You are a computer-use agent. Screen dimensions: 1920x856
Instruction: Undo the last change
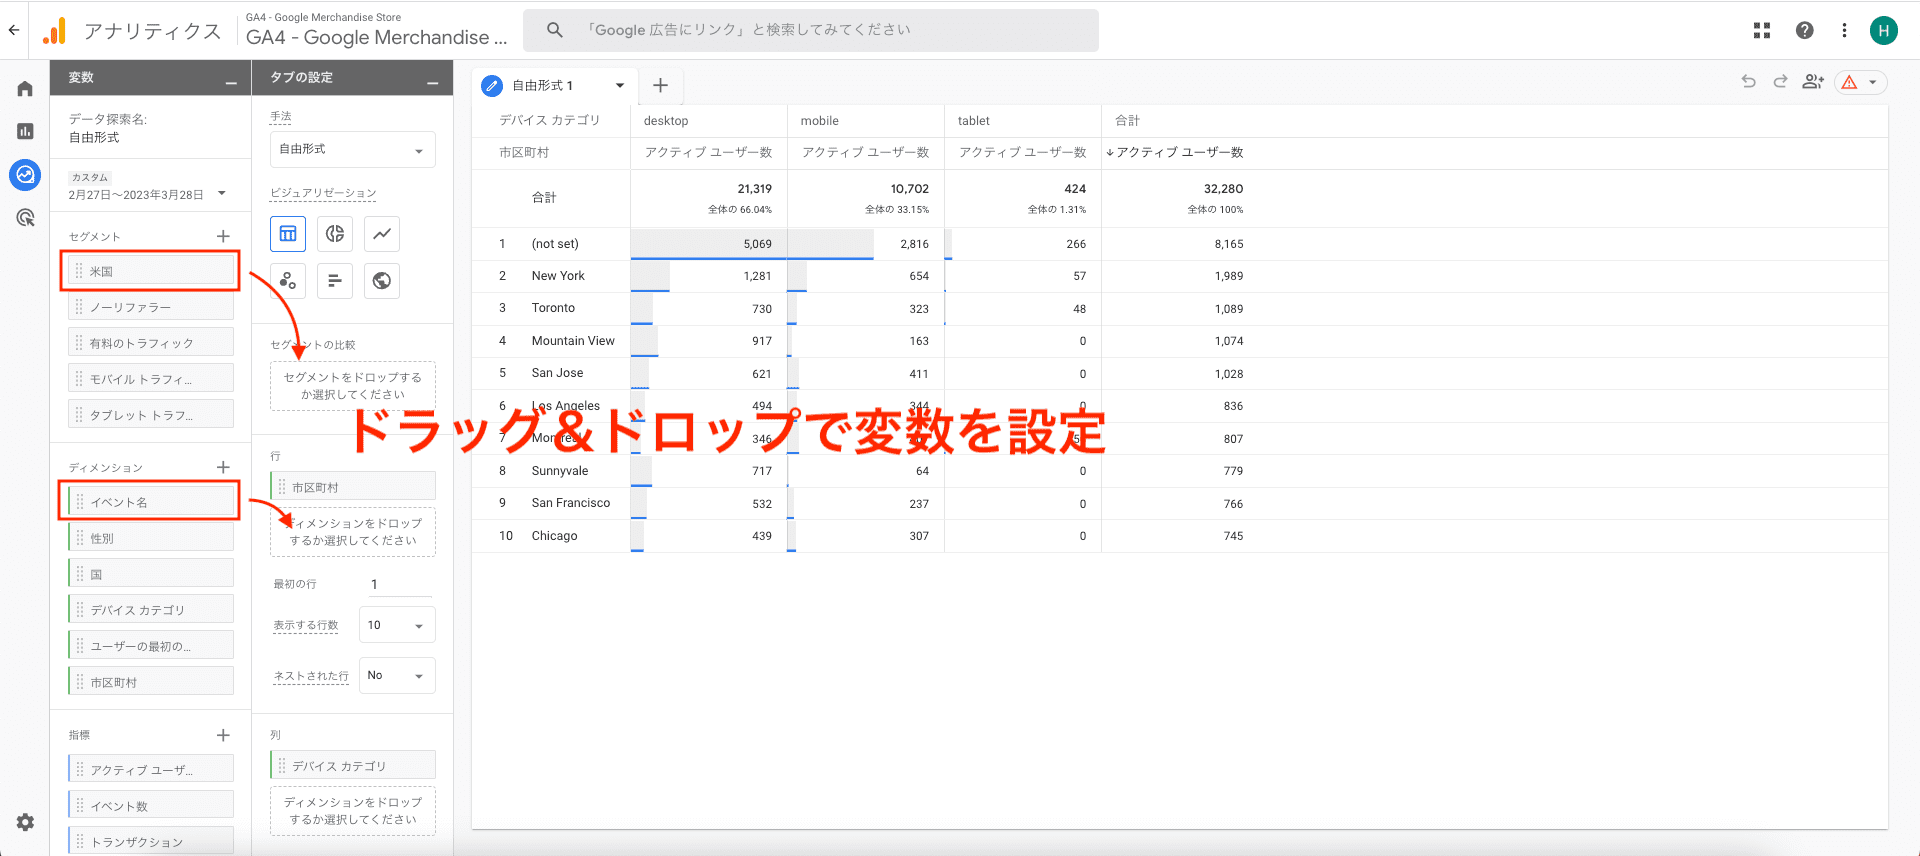pos(1748,82)
